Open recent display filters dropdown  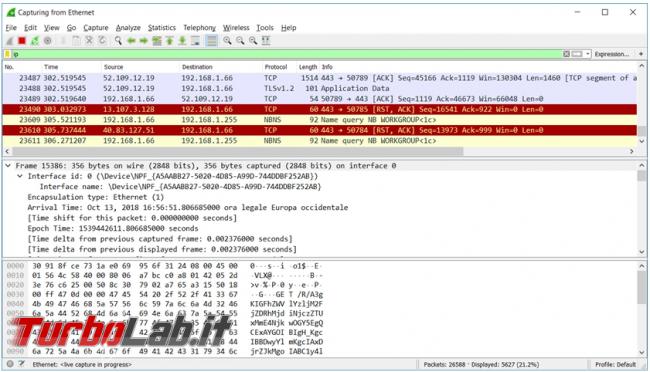pyautogui.click(x=587, y=54)
